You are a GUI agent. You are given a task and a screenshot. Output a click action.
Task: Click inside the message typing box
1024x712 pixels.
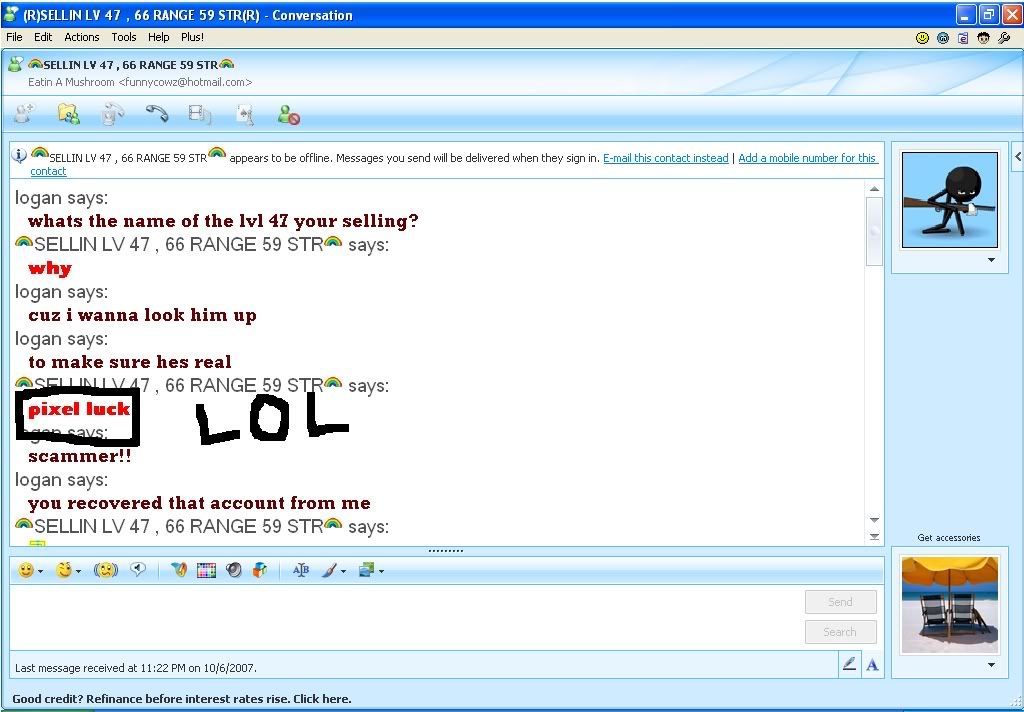coord(400,615)
